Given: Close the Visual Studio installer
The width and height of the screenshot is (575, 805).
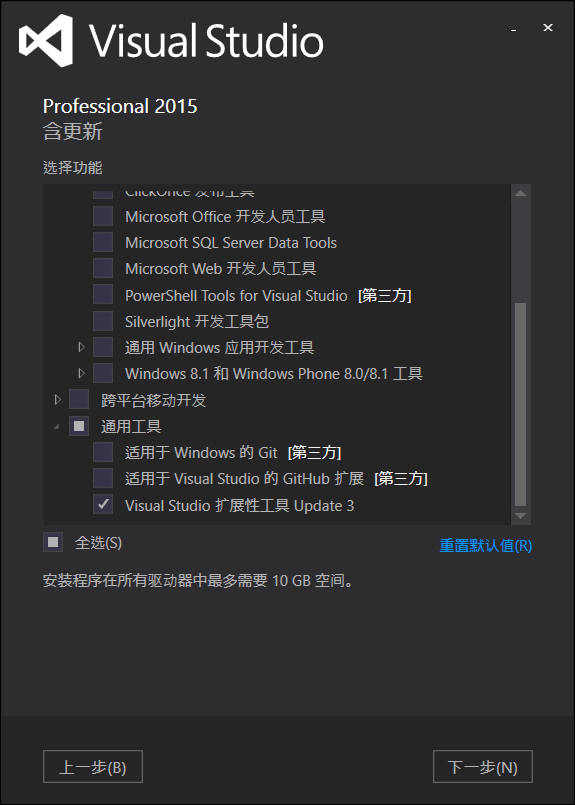Looking at the screenshot, I should 548,28.
